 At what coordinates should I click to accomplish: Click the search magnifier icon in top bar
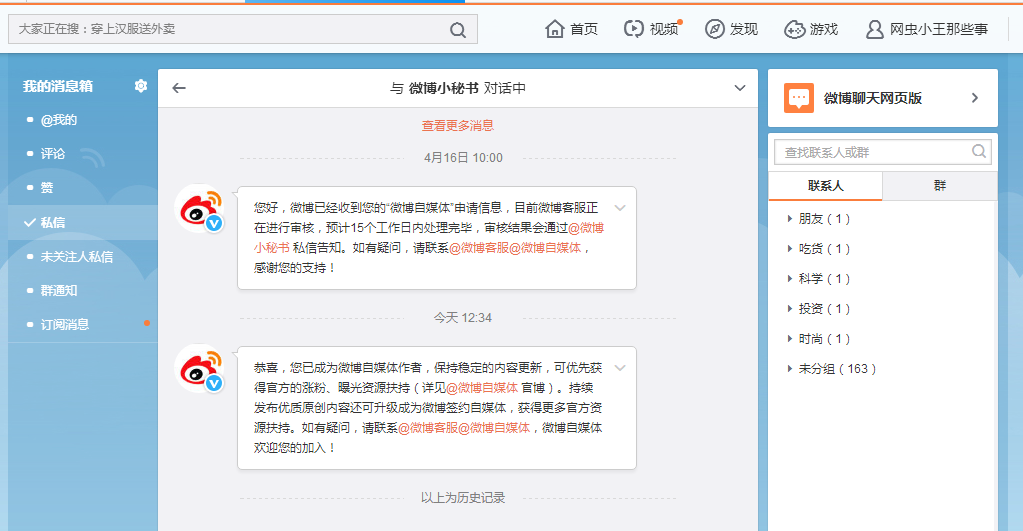(x=458, y=29)
